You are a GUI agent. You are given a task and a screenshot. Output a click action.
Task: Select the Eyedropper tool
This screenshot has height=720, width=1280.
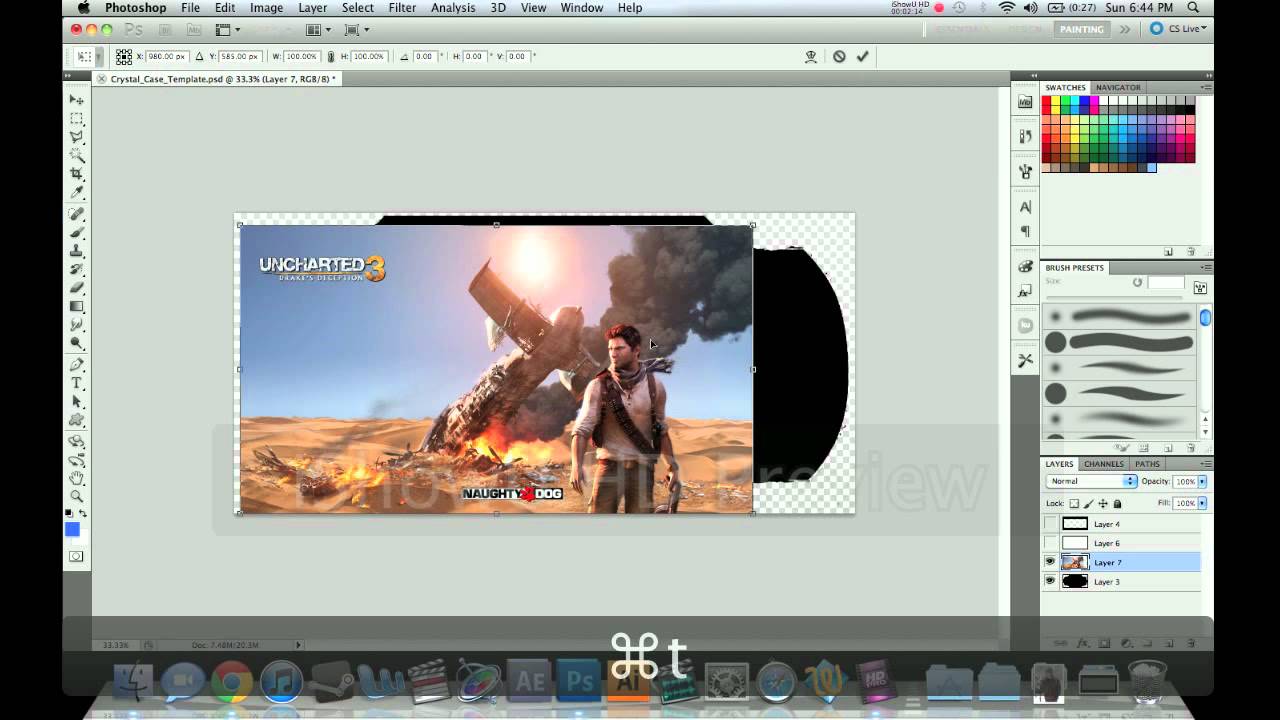[x=76, y=193]
